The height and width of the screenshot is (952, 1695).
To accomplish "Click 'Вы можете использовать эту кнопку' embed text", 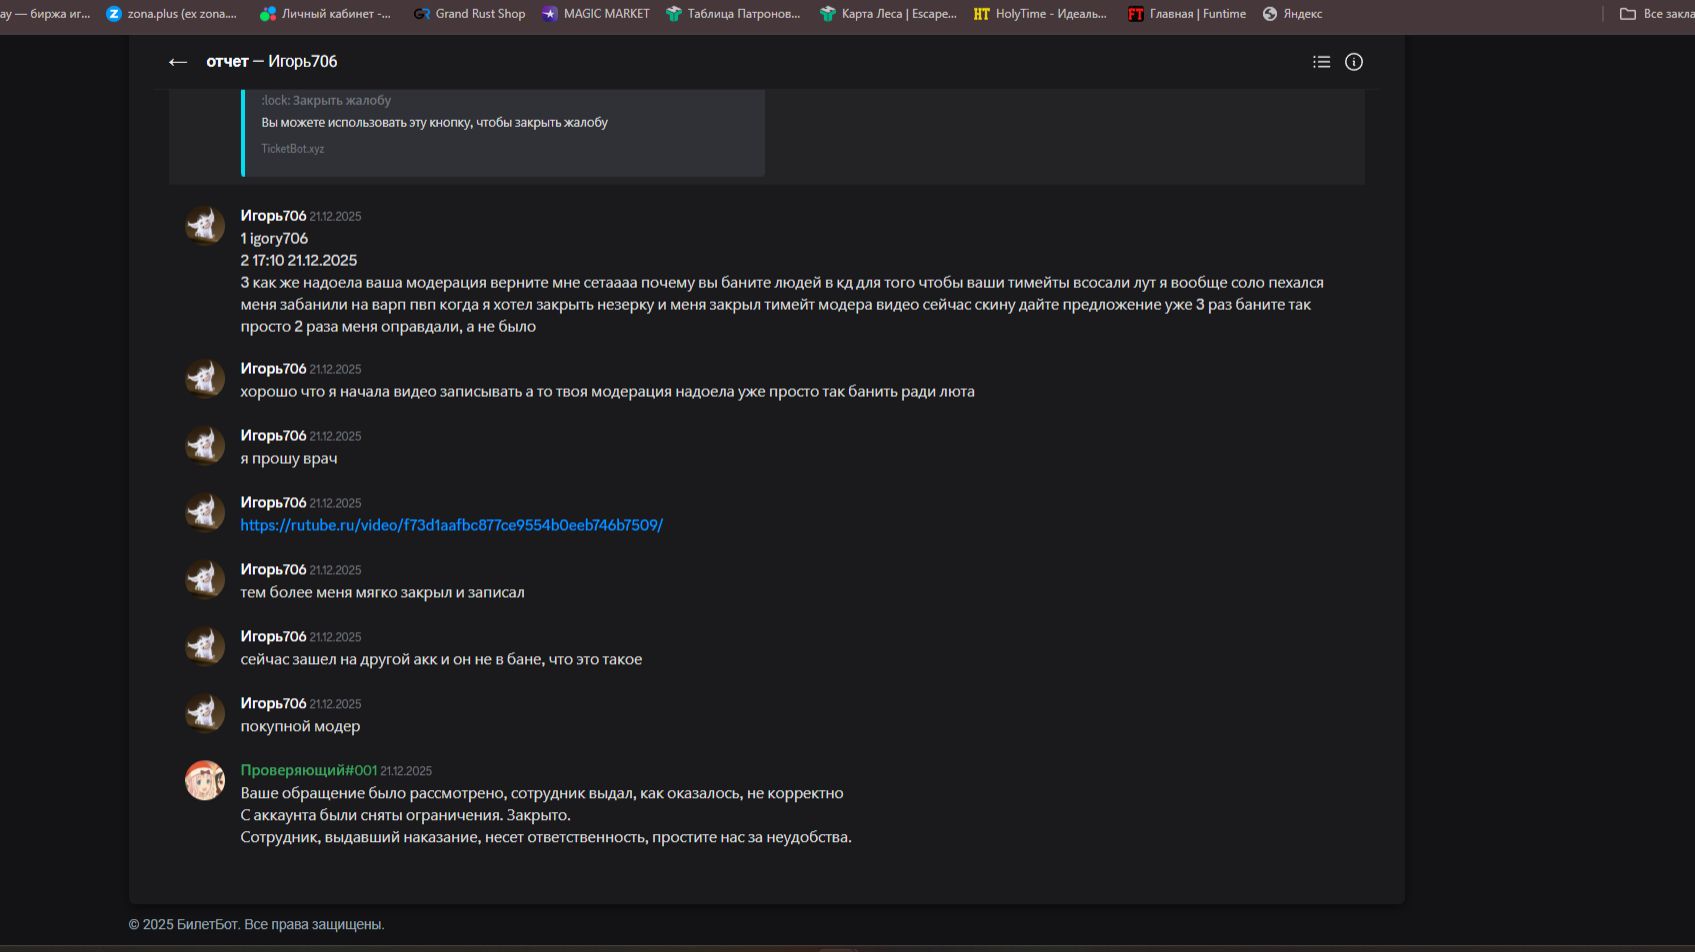I will 435,123.
